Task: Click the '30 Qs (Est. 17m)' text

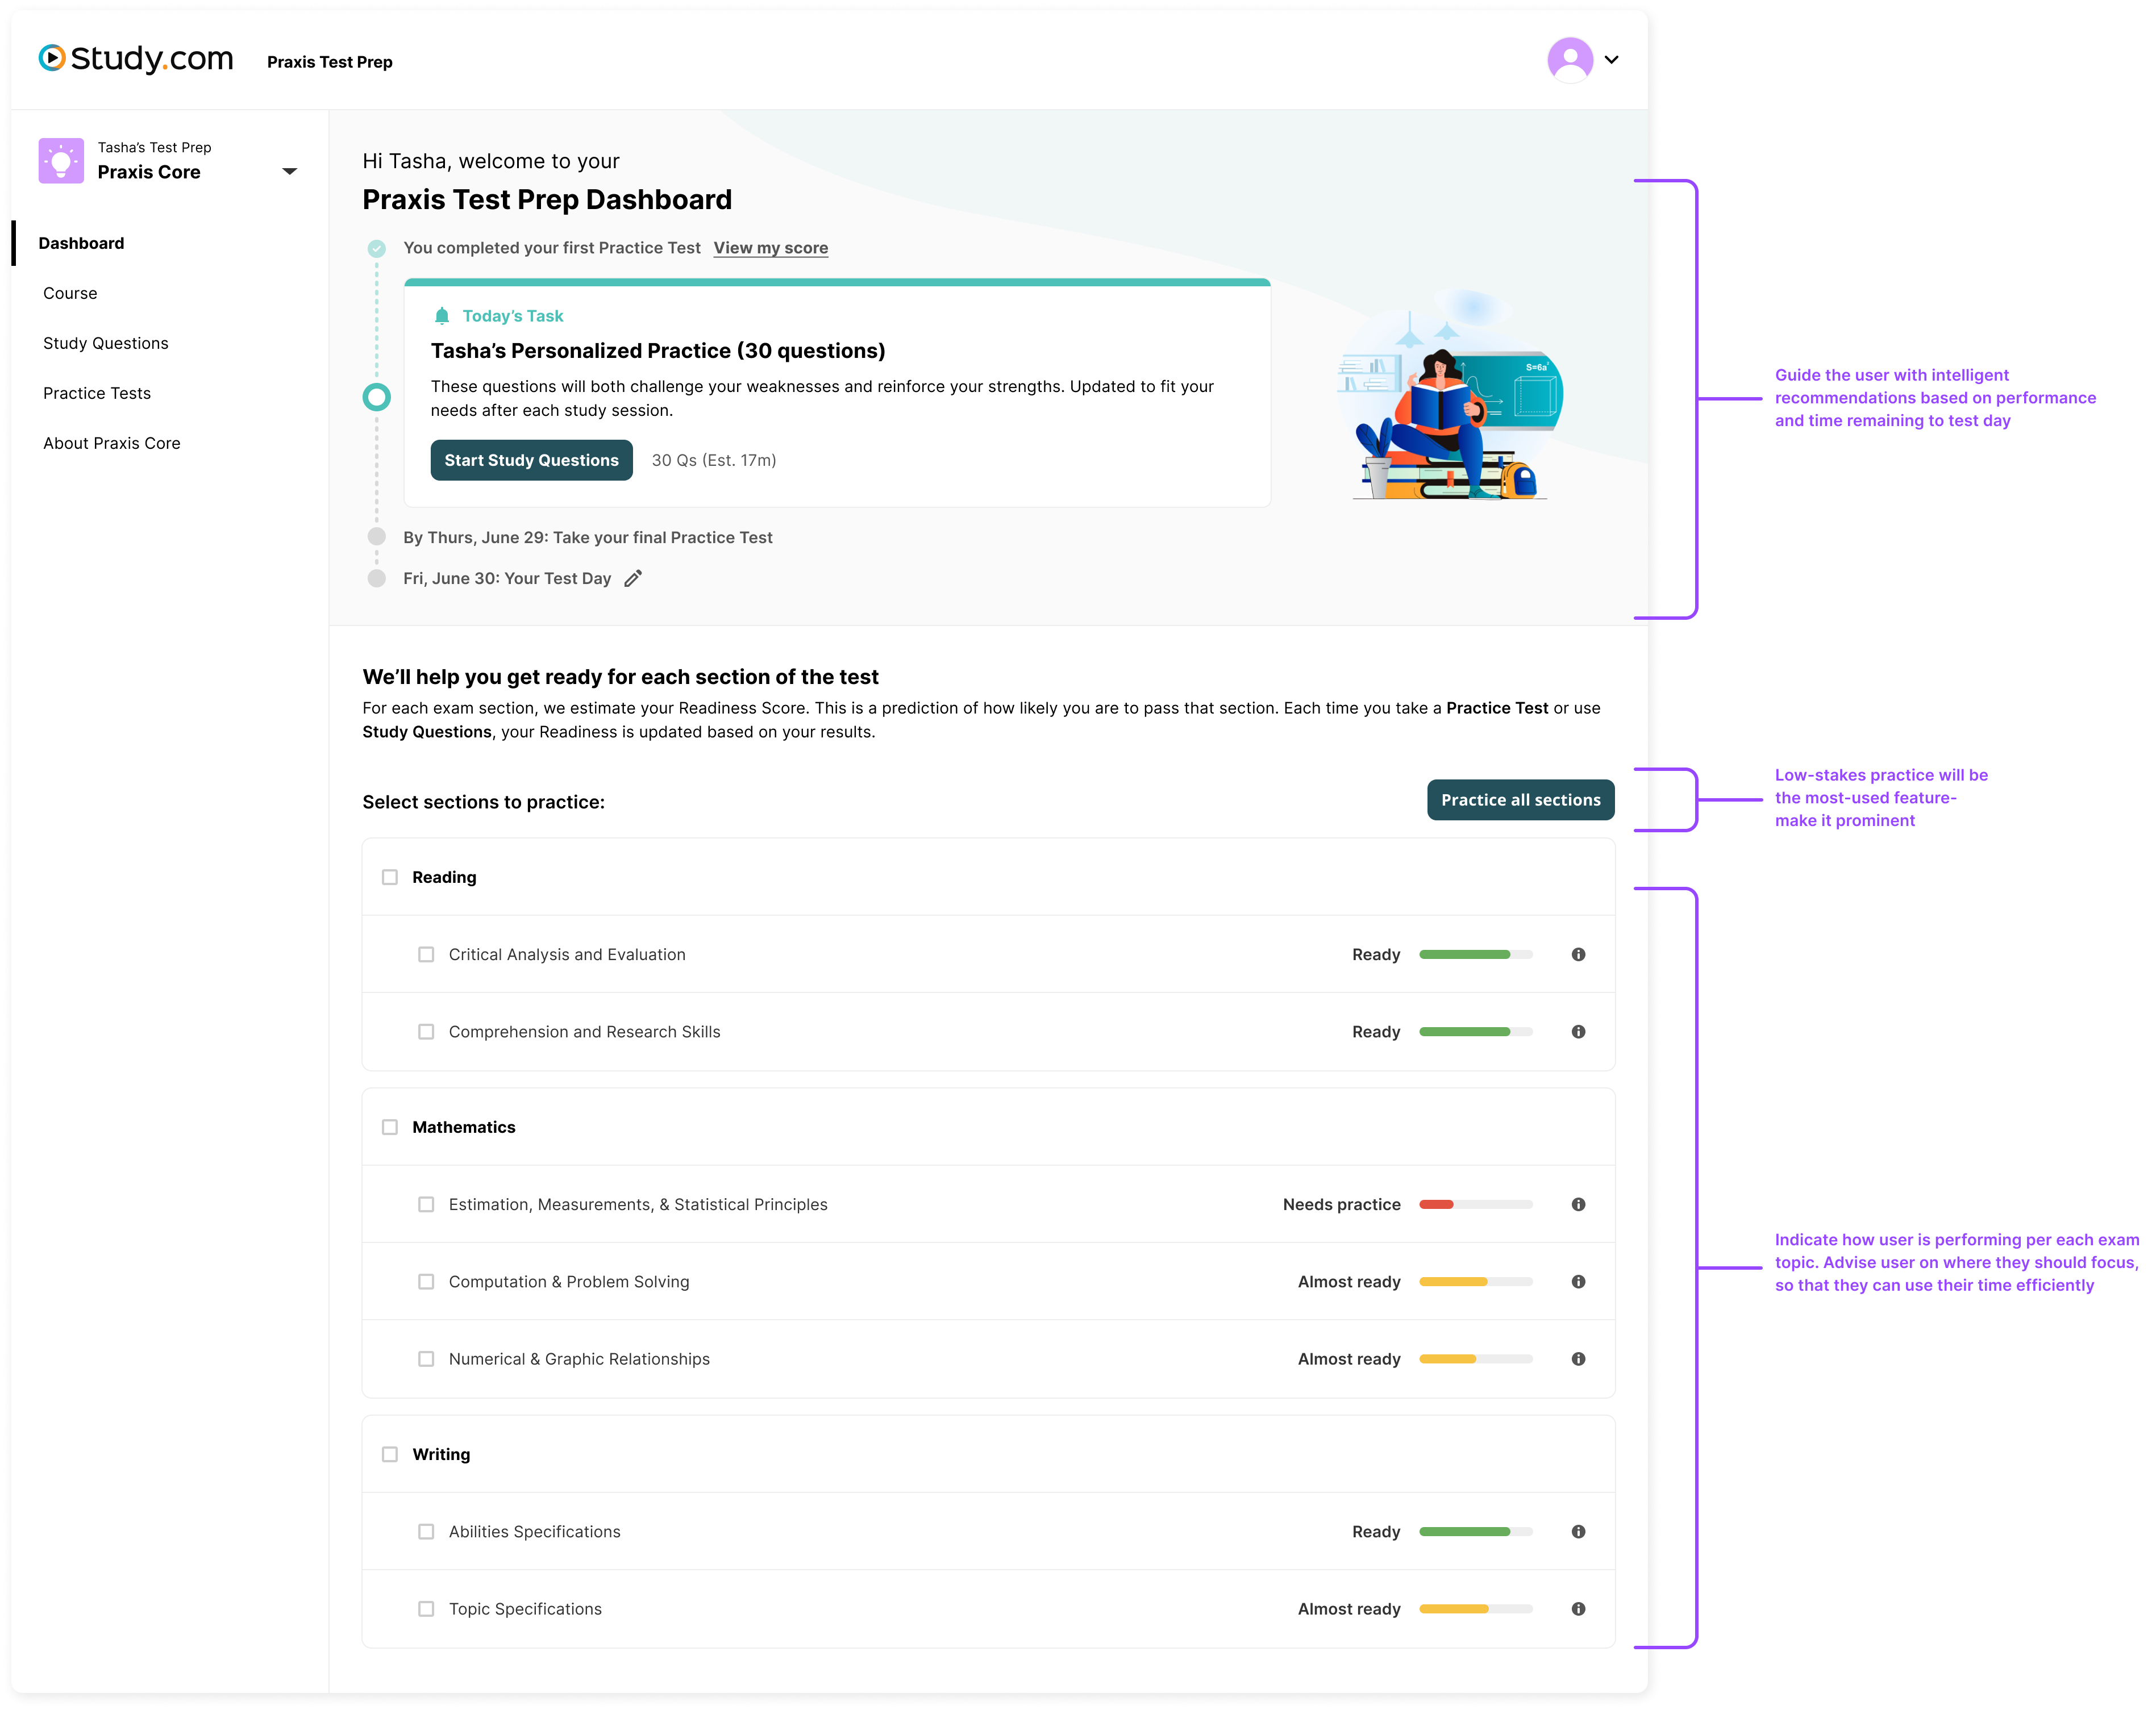Action: point(714,460)
